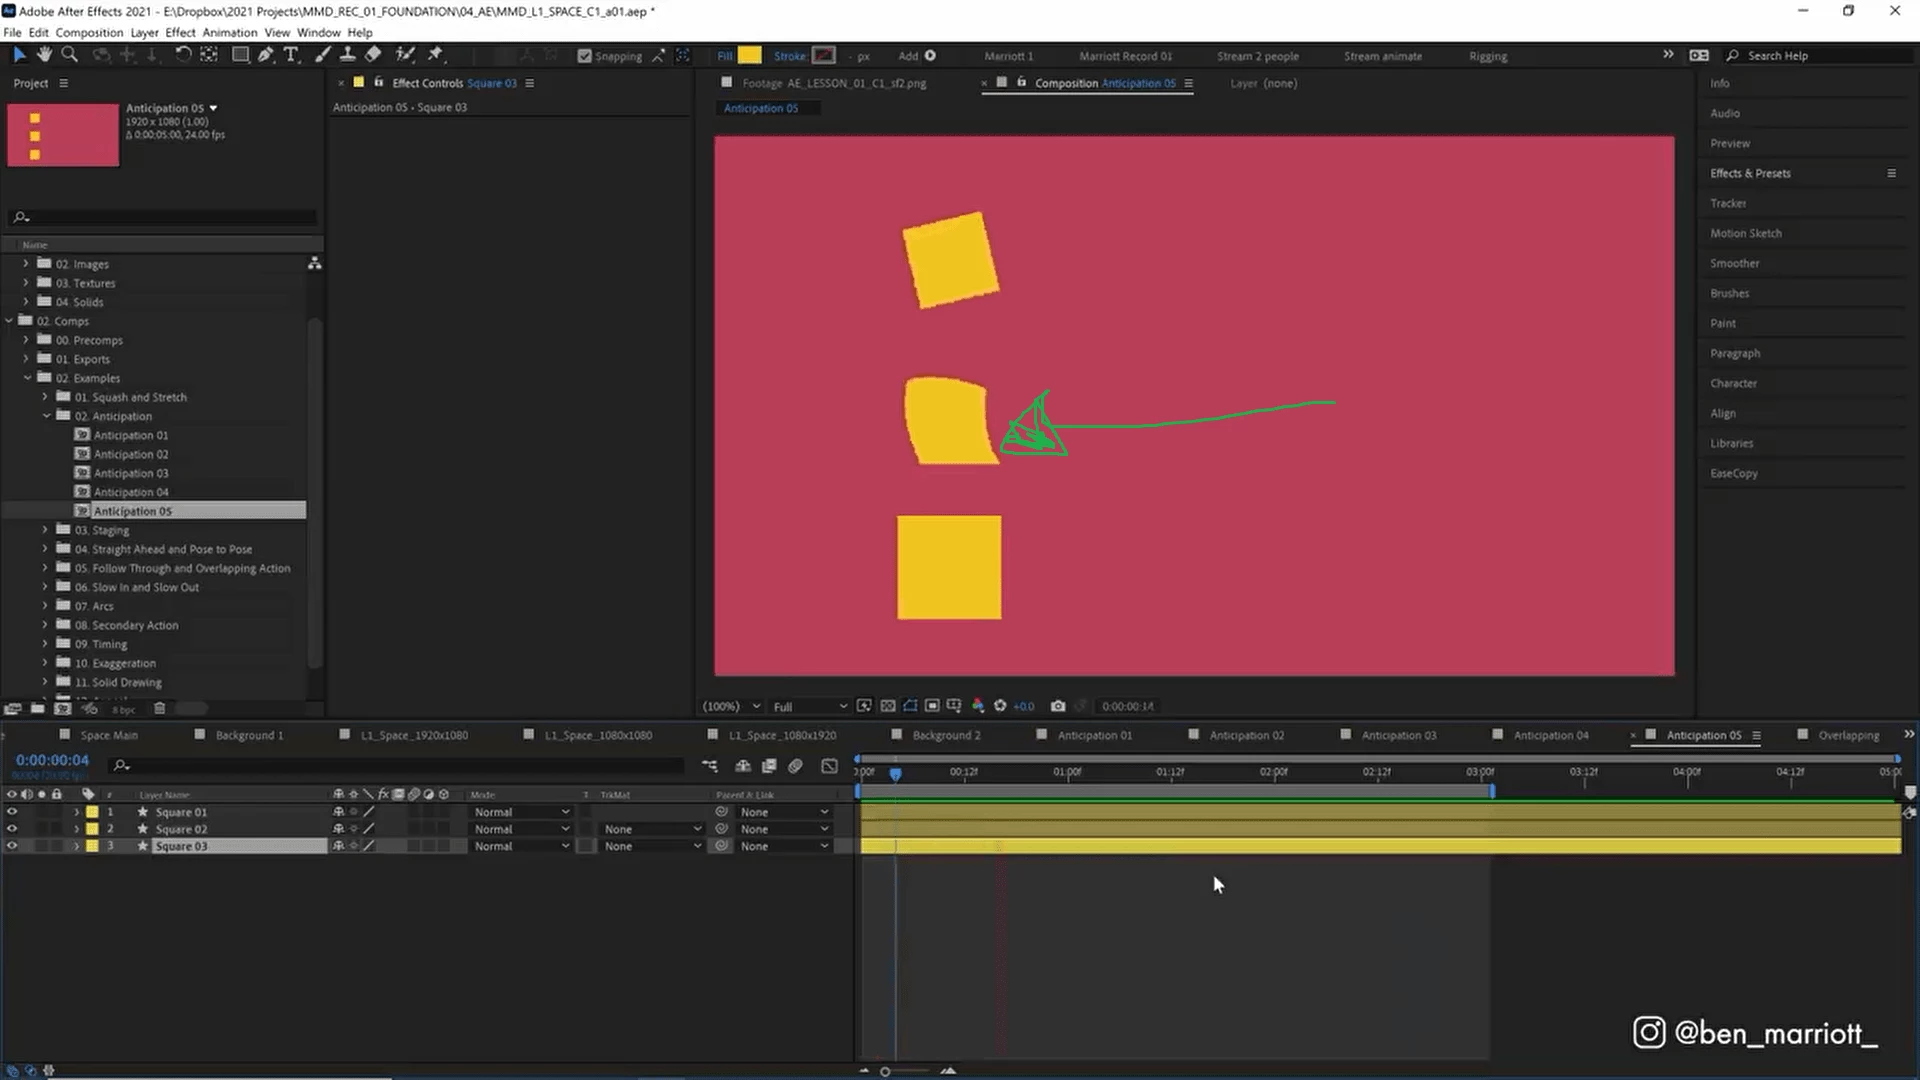Select the Zoom magnifier tool
The height and width of the screenshot is (1080, 1920).
[69, 55]
